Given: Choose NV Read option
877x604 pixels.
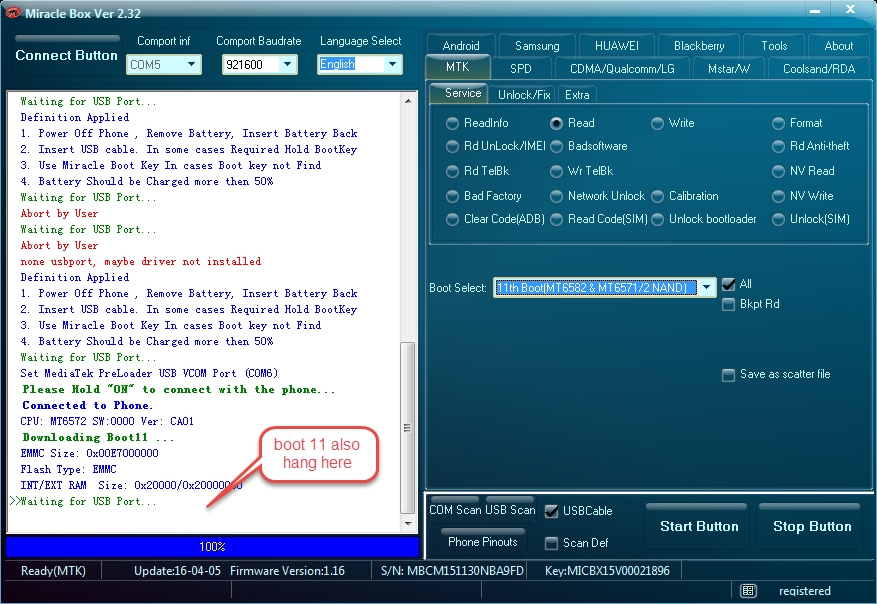Looking at the screenshot, I should tap(779, 171).
